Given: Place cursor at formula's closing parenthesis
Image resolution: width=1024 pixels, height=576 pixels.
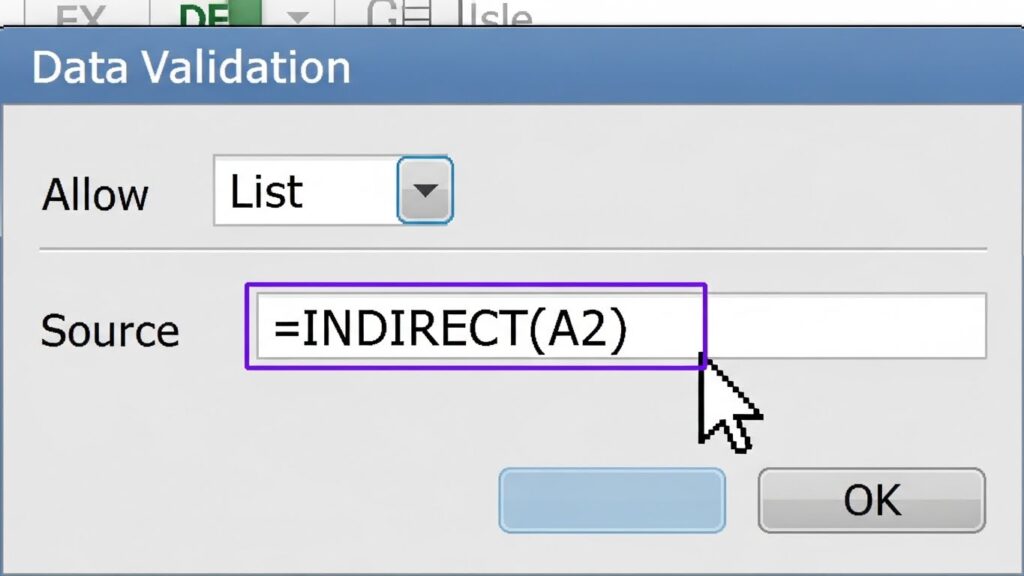Looking at the screenshot, I should coord(616,329).
